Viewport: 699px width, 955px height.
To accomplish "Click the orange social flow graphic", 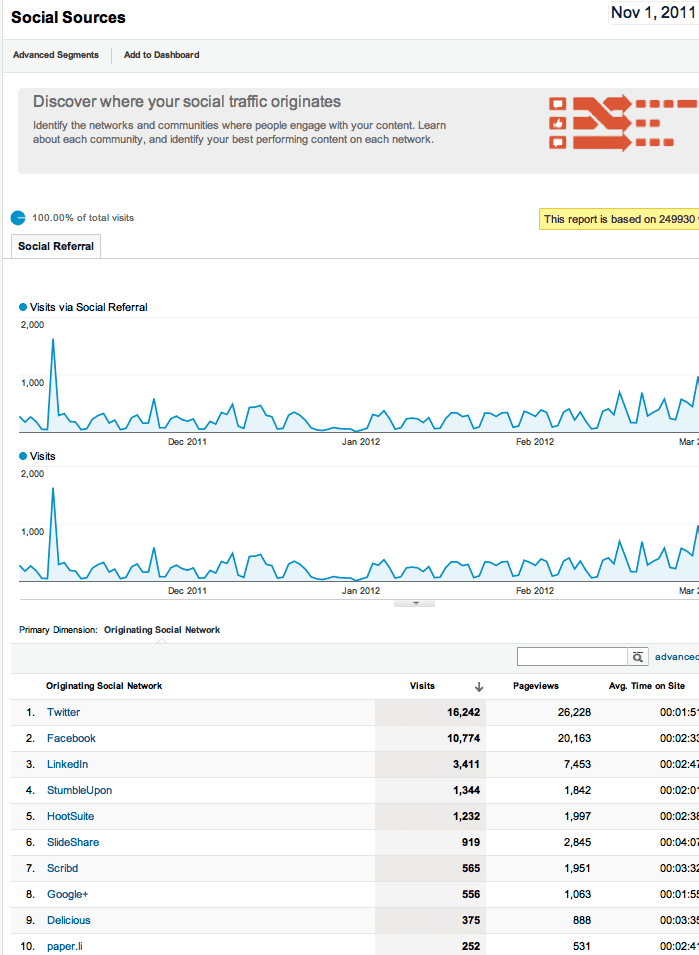I will click(621, 123).
